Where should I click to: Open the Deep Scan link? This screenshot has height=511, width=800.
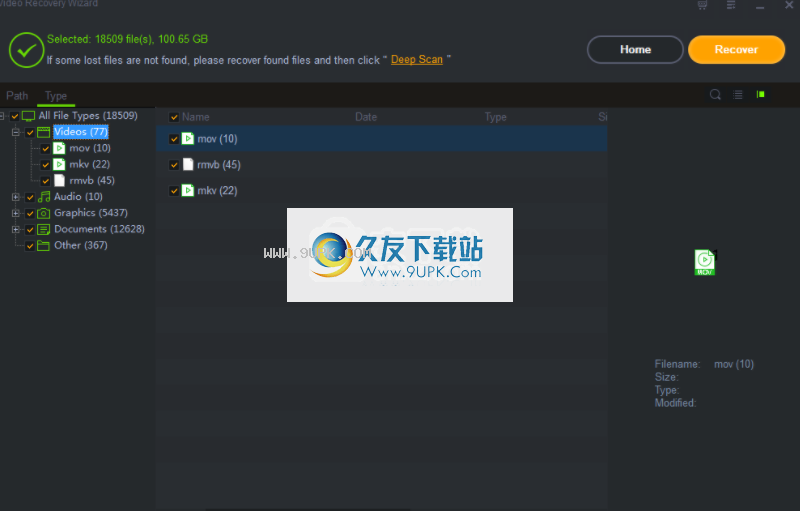[x=417, y=60]
